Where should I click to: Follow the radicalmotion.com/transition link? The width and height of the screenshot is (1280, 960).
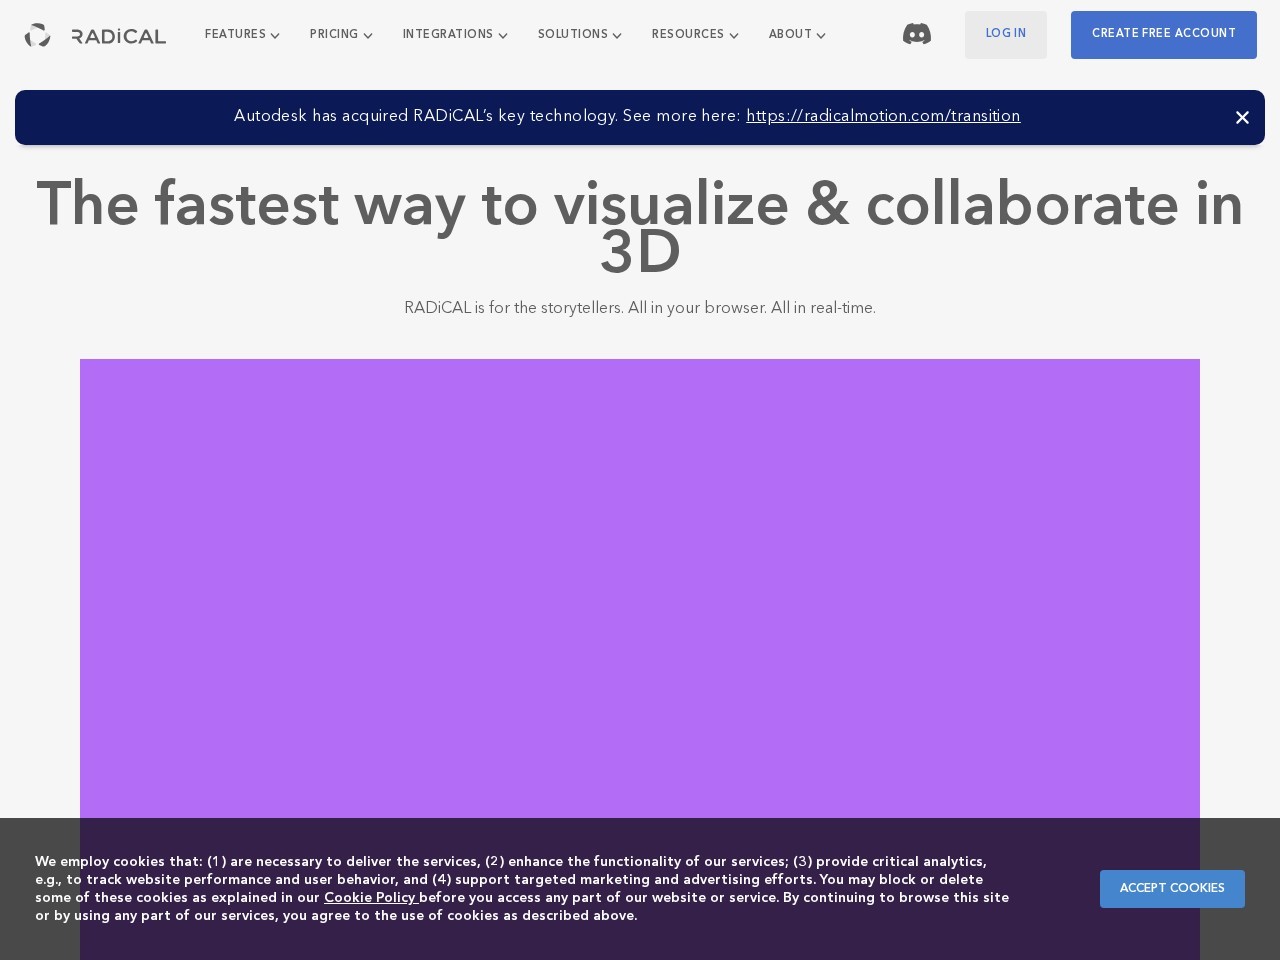883,117
